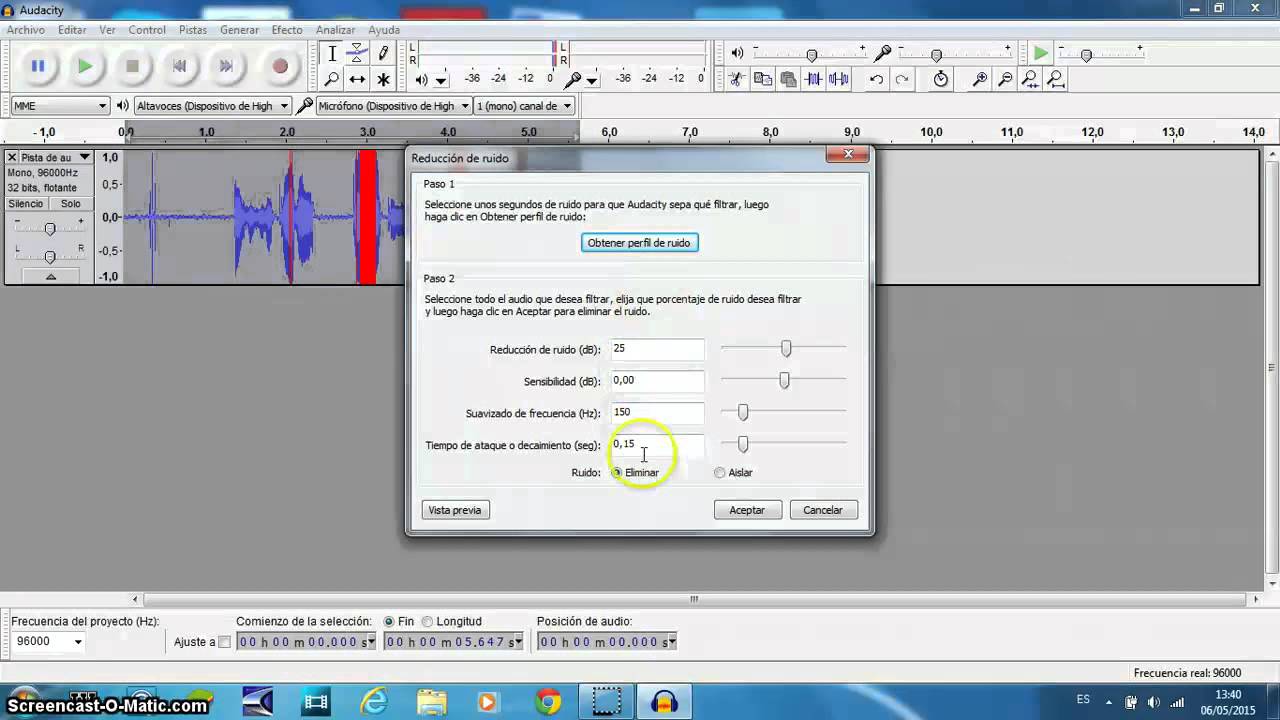Open the Analizar menu
This screenshot has width=1280, height=720.
pyautogui.click(x=336, y=30)
